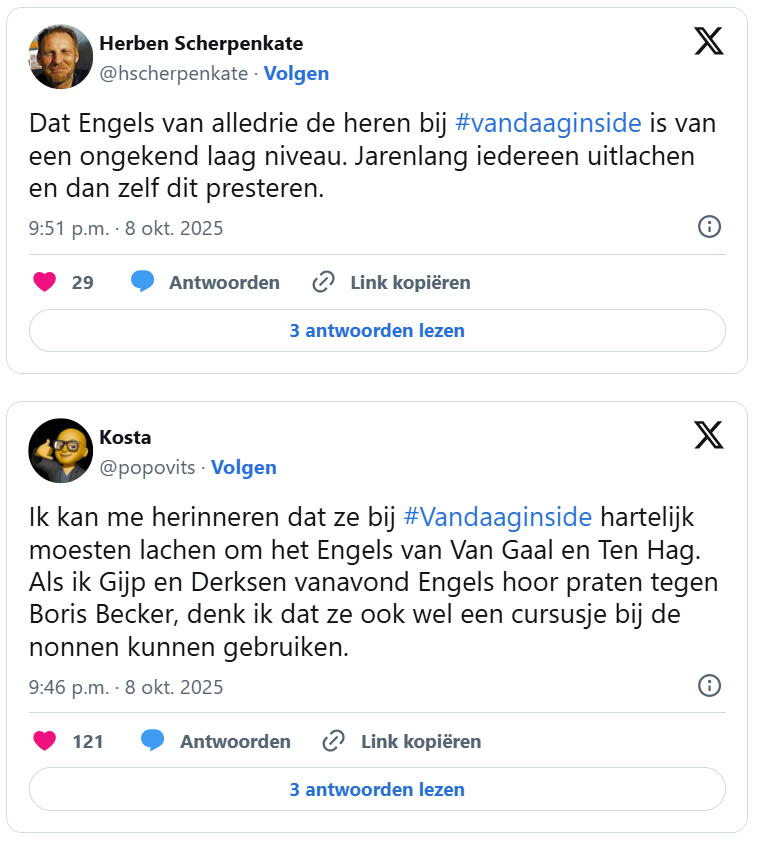
Task: Click the X logo on Herben Scherpenkate's tweet
Action: point(708,41)
